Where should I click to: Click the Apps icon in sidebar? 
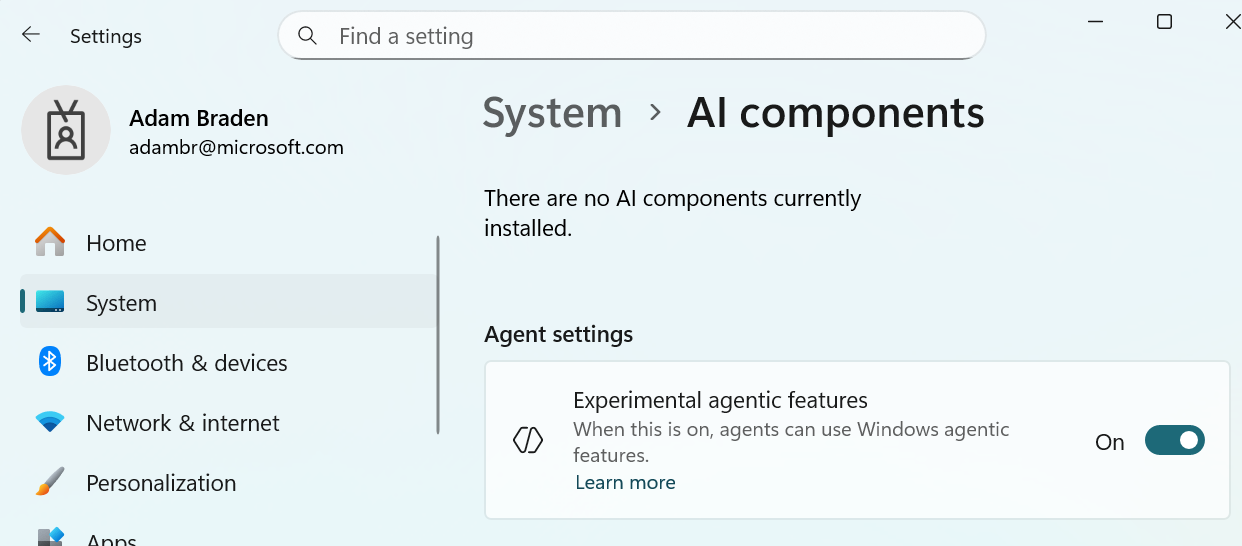point(50,538)
